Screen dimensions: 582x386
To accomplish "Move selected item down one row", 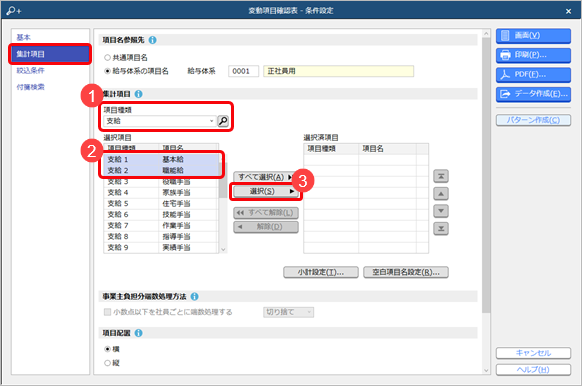I will pyautogui.click(x=441, y=211).
